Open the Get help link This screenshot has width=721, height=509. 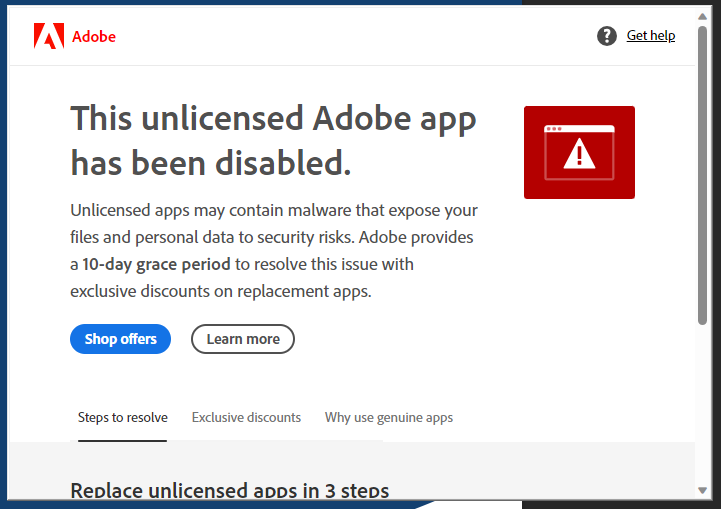[x=650, y=36]
